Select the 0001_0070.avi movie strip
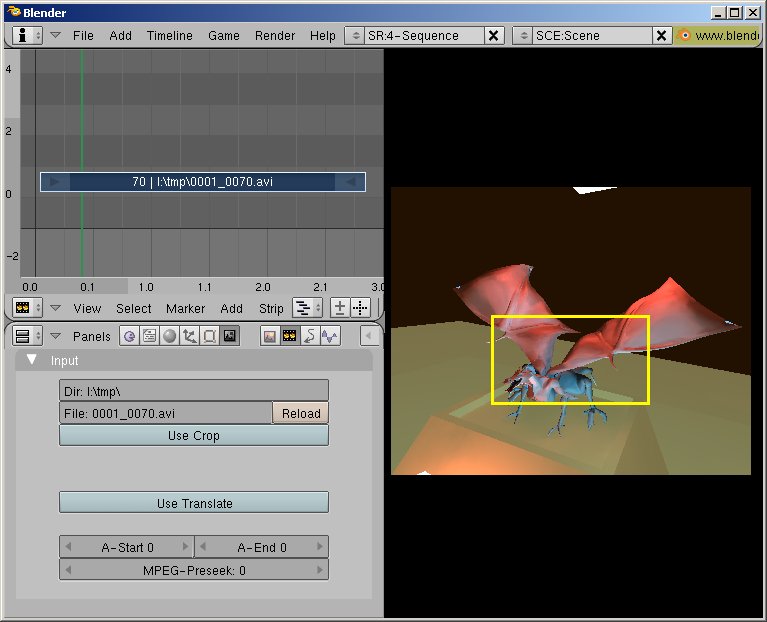 tap(203, 182)
